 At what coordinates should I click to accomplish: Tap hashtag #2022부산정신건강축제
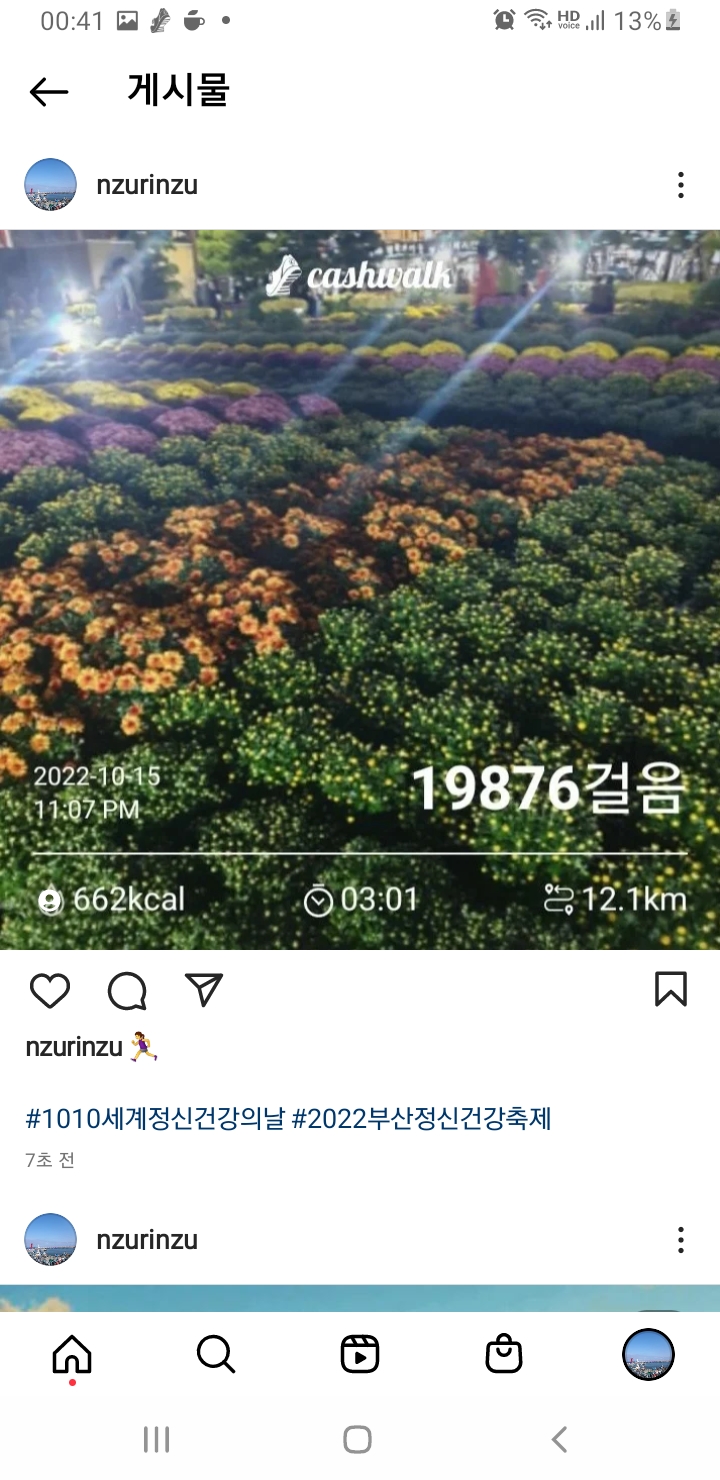[422, 1118]
